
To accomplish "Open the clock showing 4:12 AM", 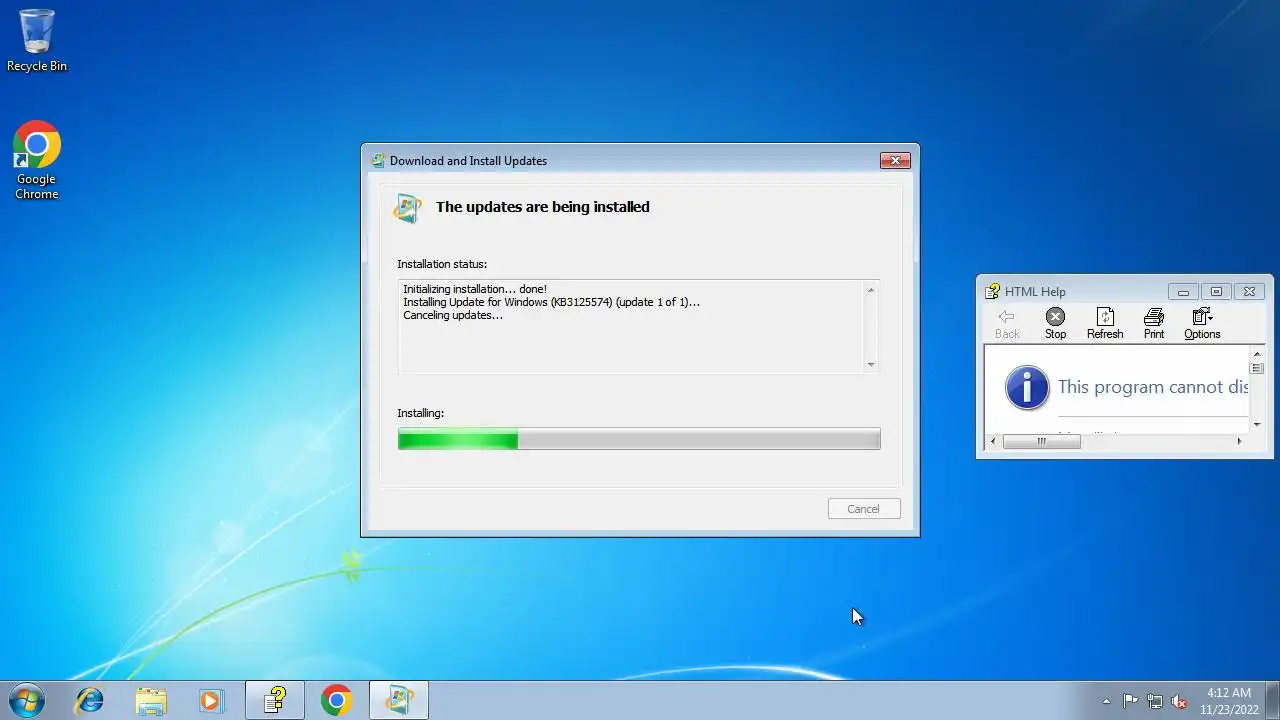I will tap(1229, 701).
